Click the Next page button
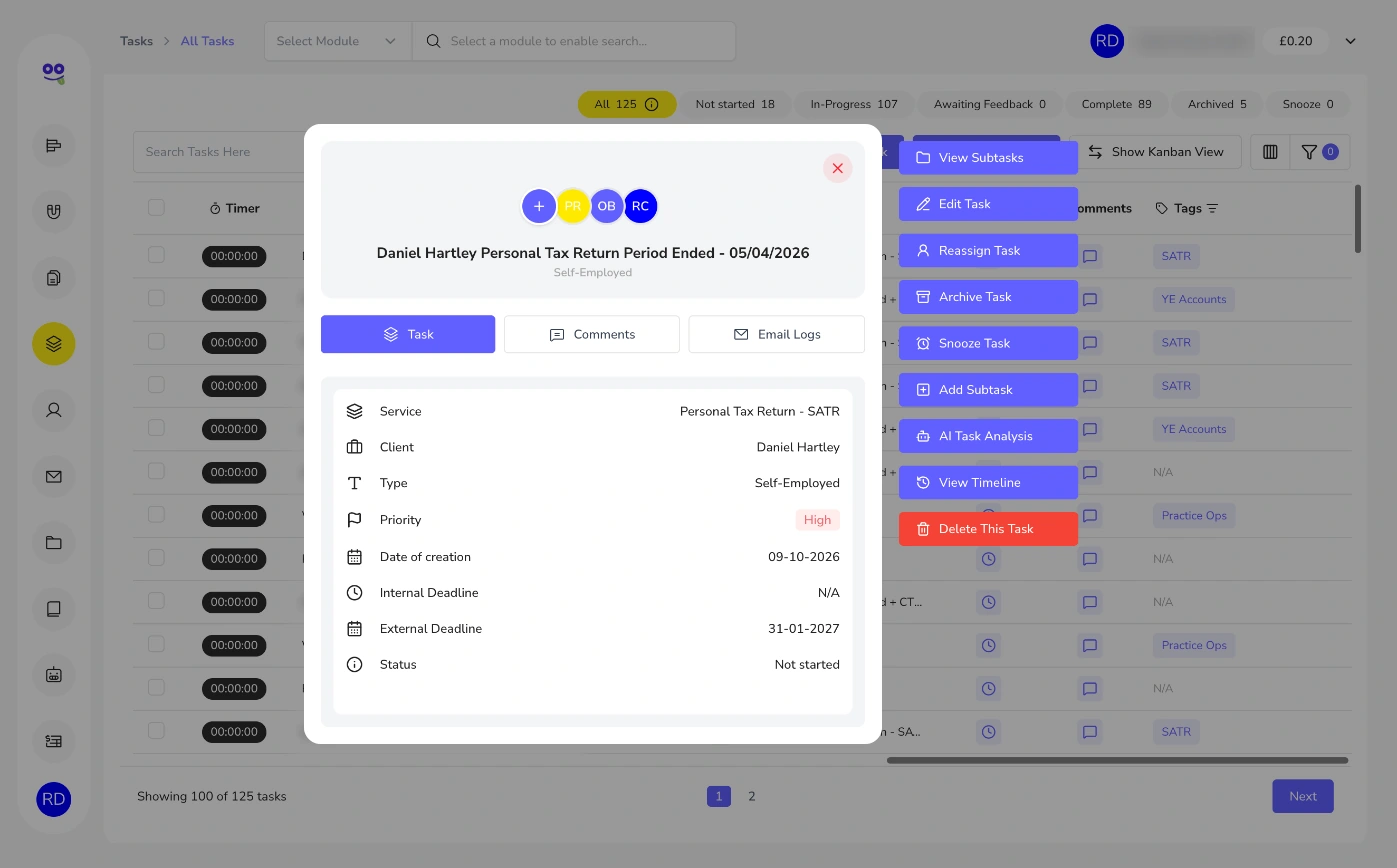The width and height of the screenshot is (1397, 868). pyautogui.click(x=1303, y=796)
